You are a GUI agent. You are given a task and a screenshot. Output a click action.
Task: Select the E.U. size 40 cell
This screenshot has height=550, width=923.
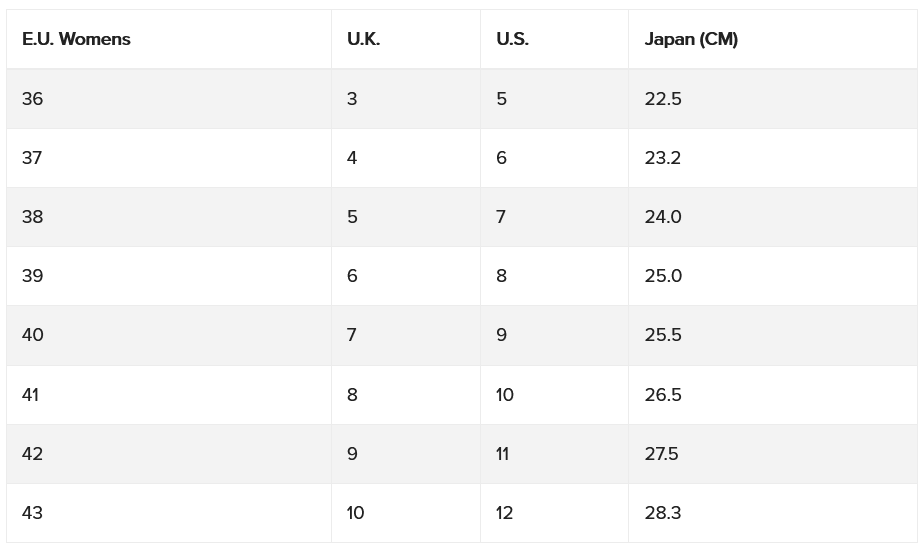click(169, 335)
